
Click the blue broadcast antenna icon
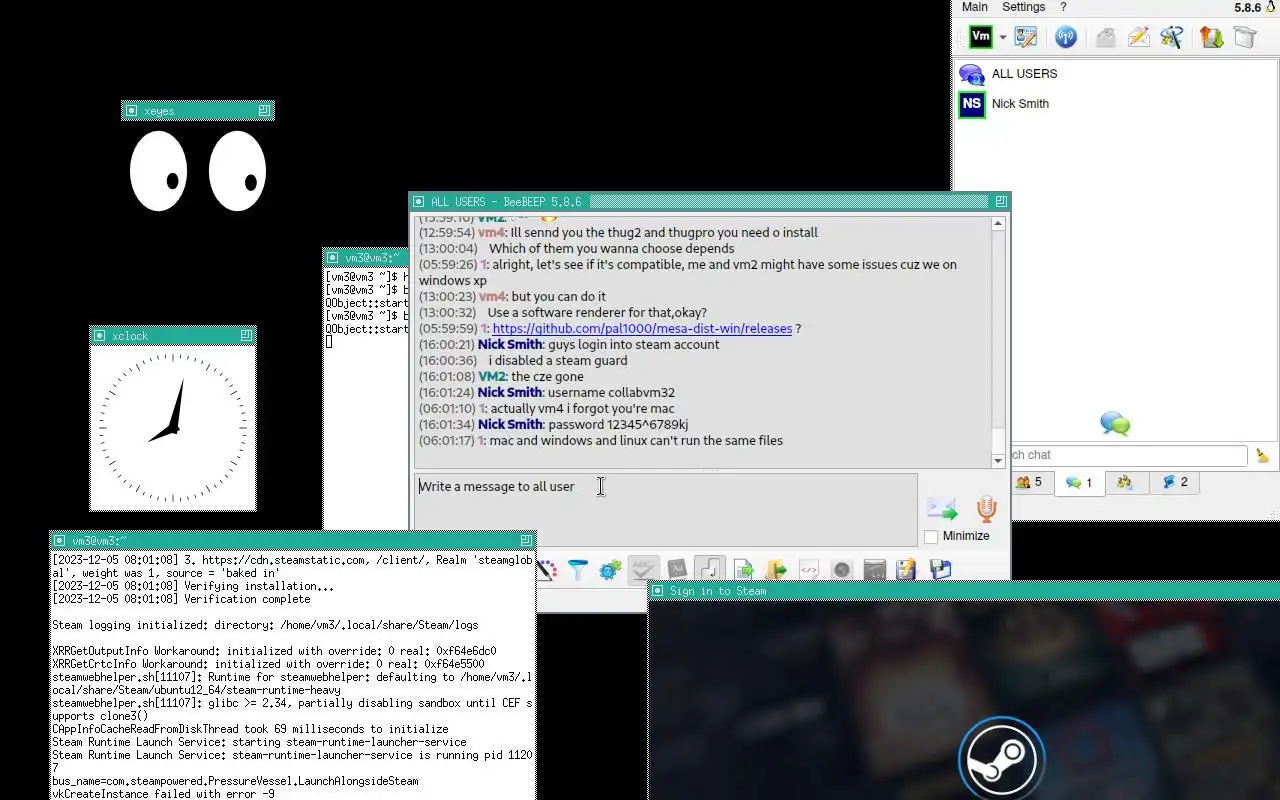[x=1066, y=37]
